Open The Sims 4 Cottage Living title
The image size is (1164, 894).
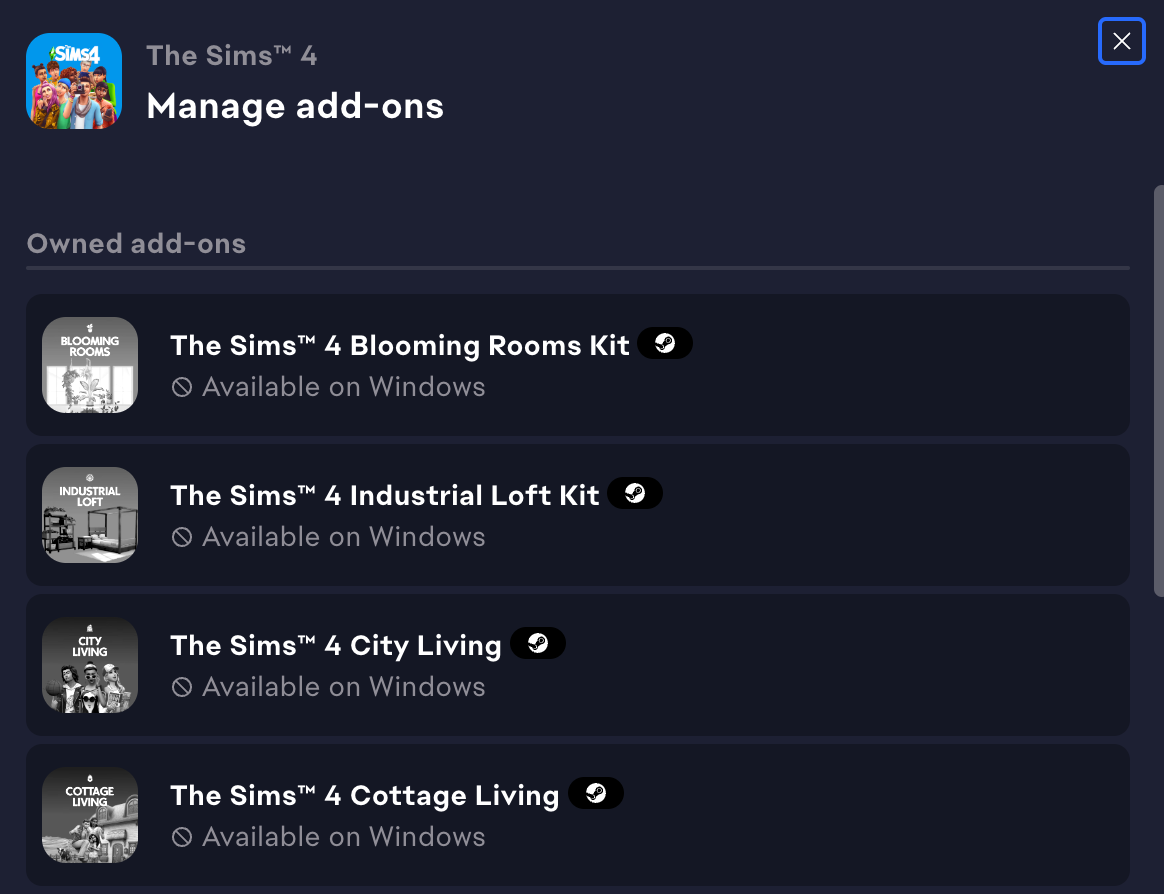tap(365, 795)
